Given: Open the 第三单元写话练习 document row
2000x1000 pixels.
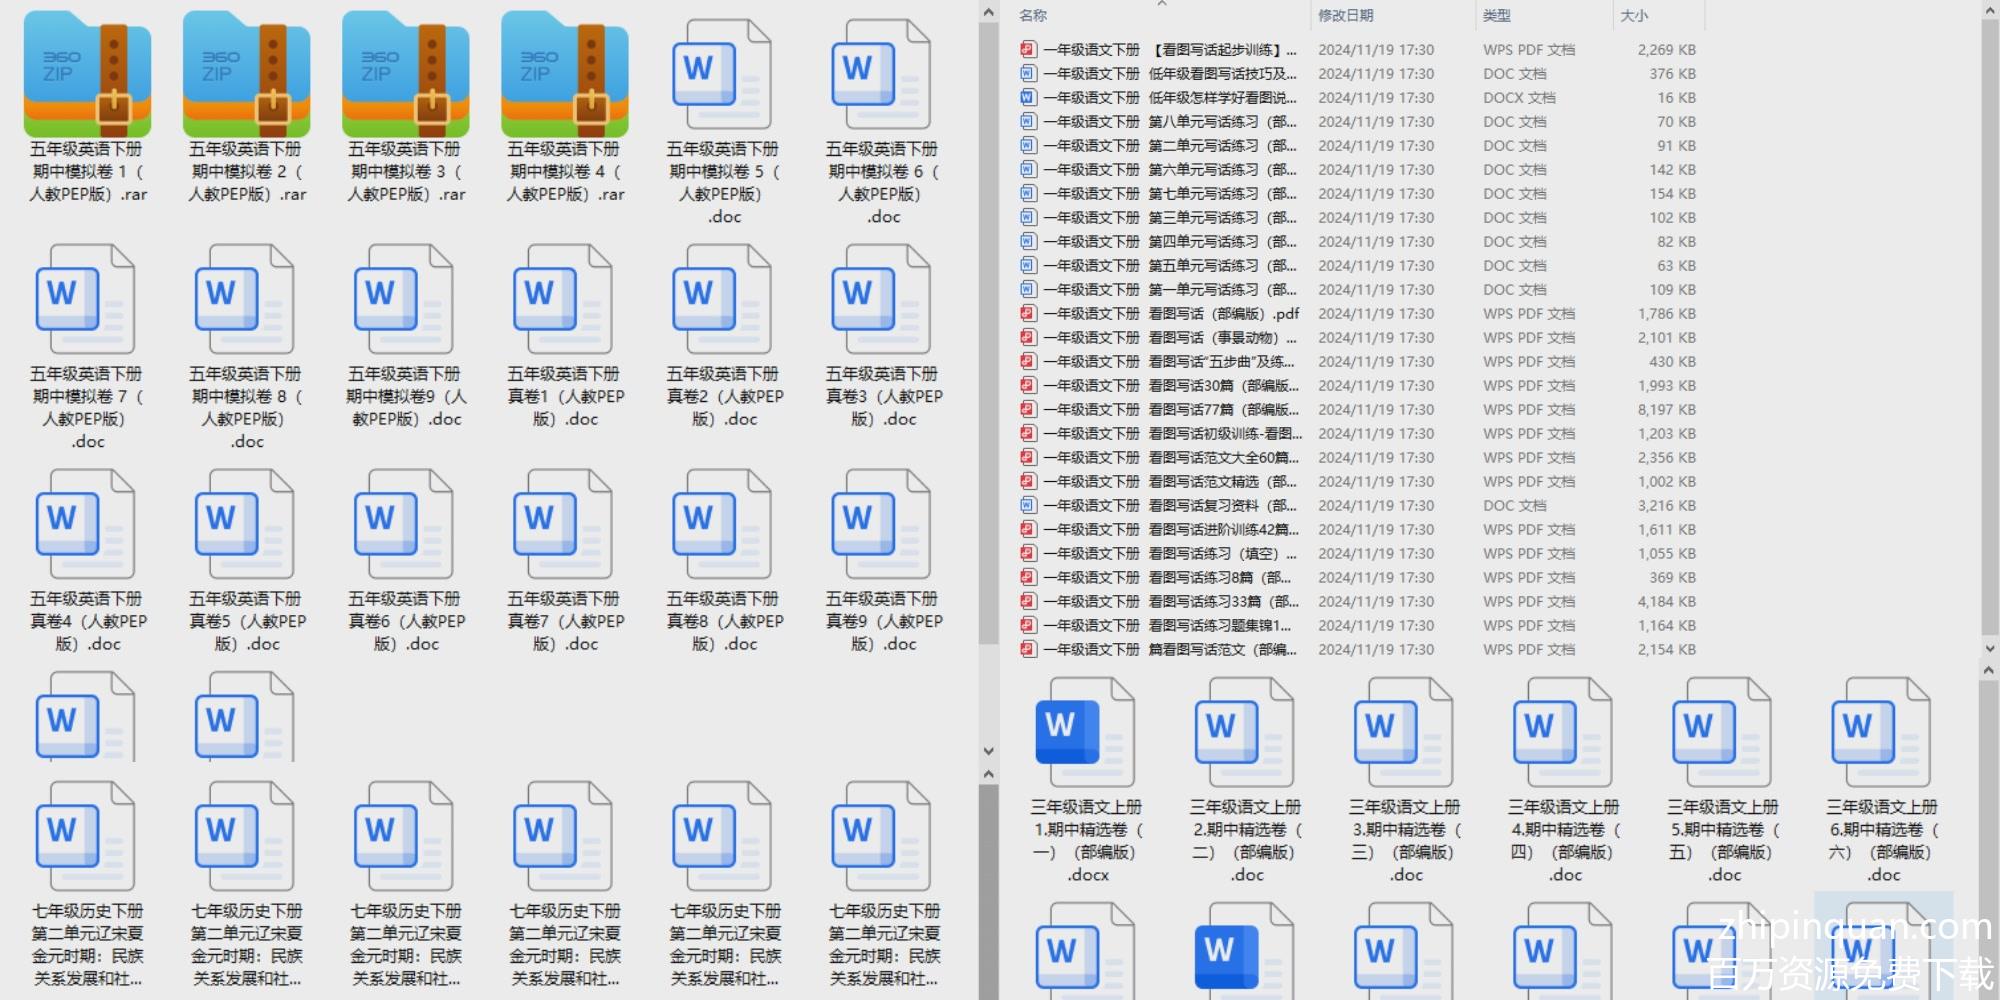Looking at the screenshot, I should [1358, 217].
